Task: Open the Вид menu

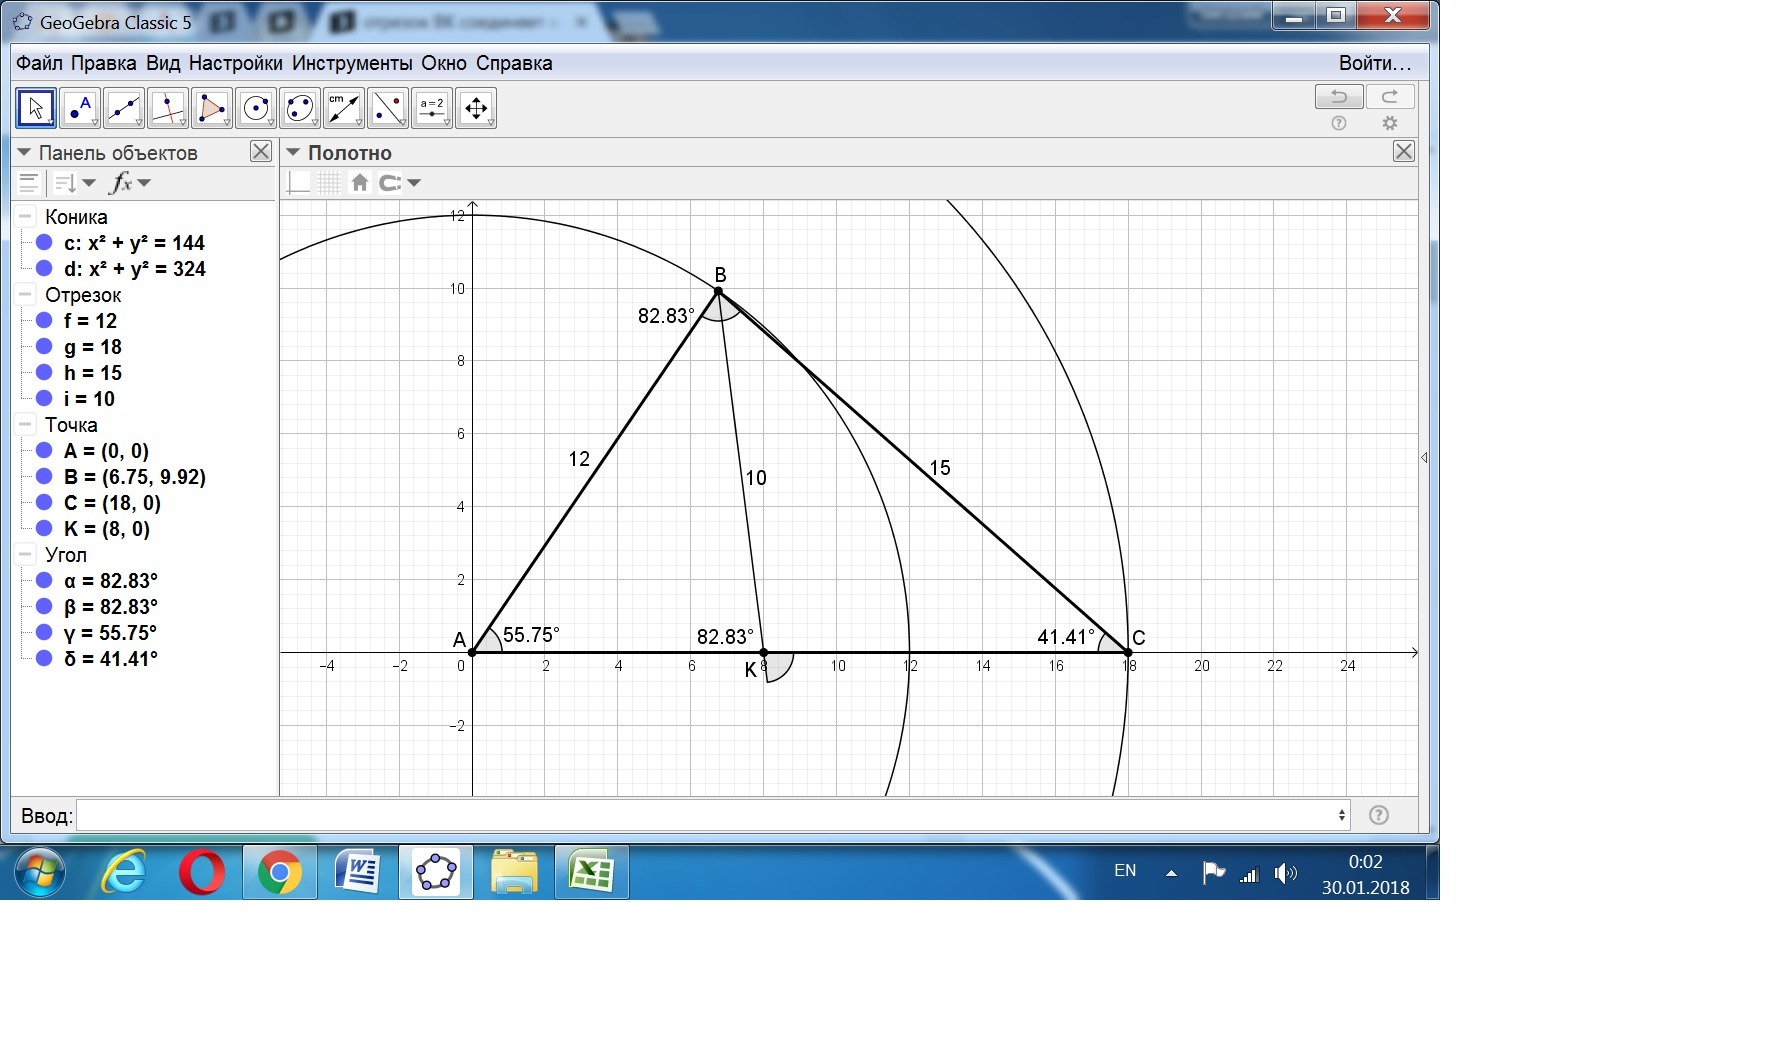Action: [163, 63]
